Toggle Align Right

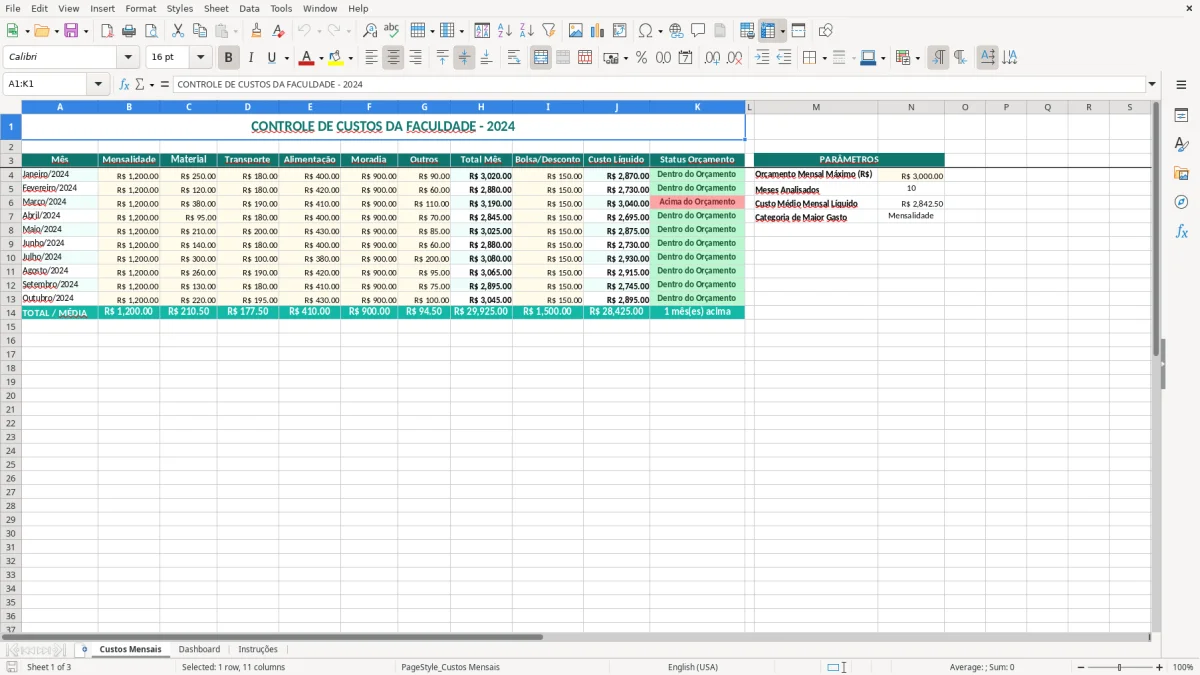point(415,58)
